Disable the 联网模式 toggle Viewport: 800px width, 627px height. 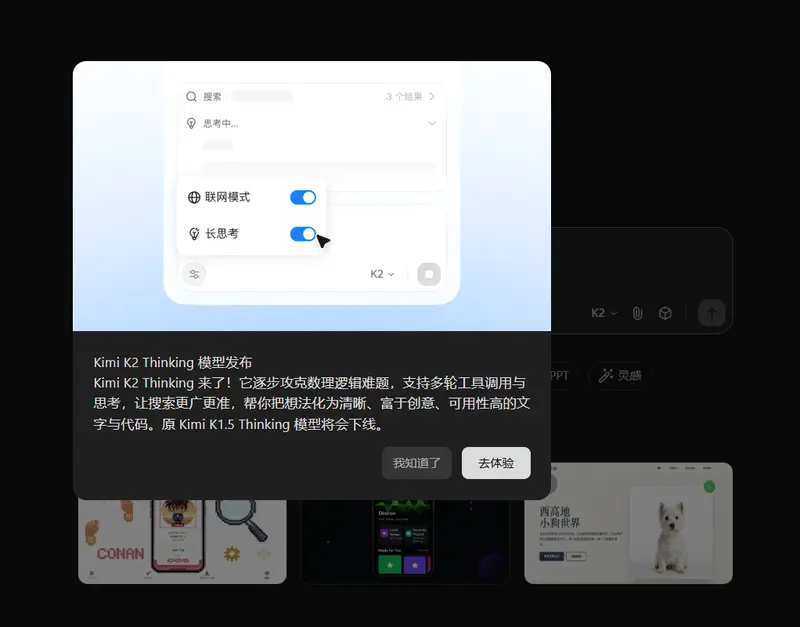[x=301, y=197]
